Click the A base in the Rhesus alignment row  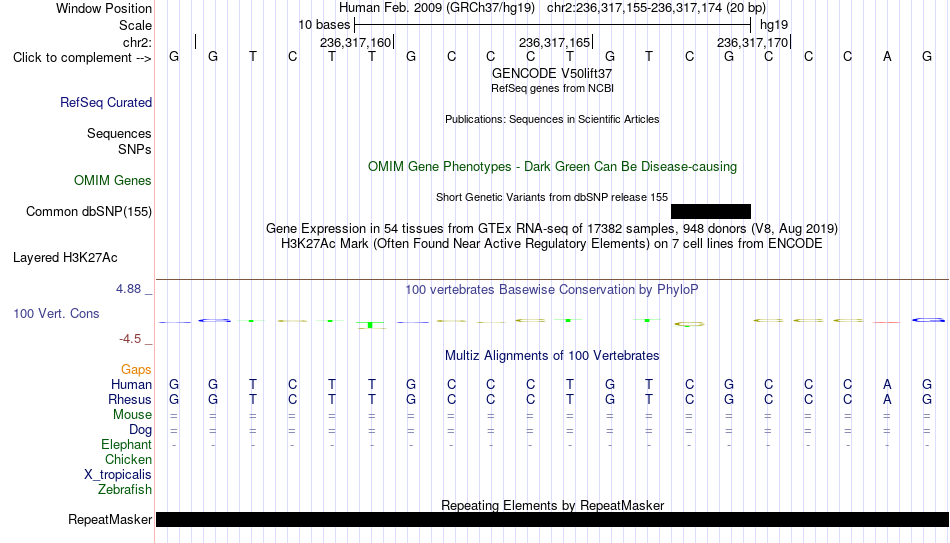[887, 400]
